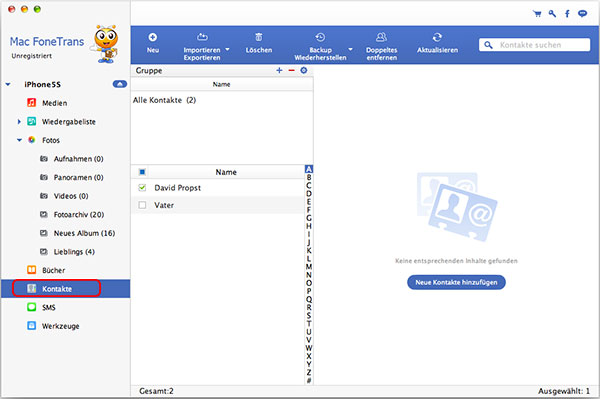Click the red minus remove group icon
600x399 pixels.
292,70
